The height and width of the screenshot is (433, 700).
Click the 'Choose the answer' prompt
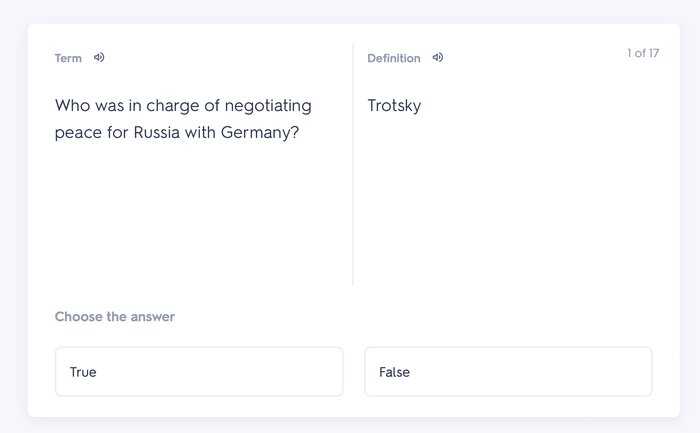(115, 316)
